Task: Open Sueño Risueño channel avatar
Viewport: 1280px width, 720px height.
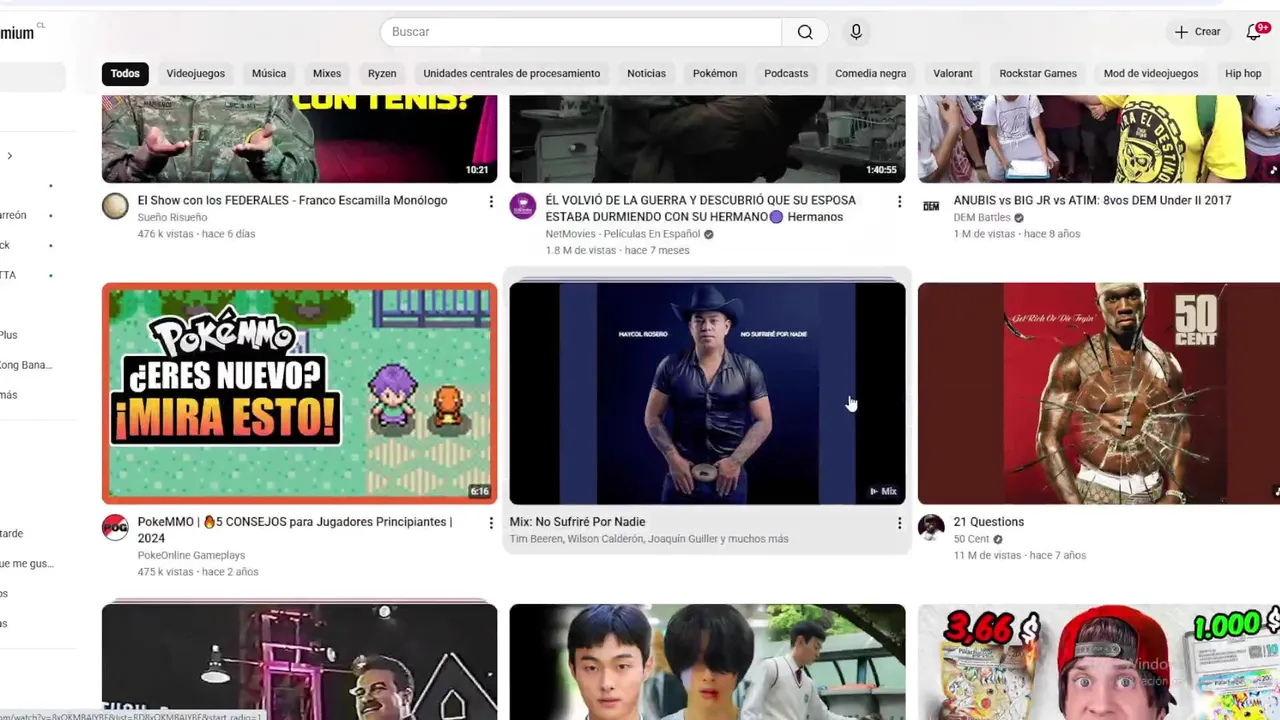Action: click(x=115, y=206)
